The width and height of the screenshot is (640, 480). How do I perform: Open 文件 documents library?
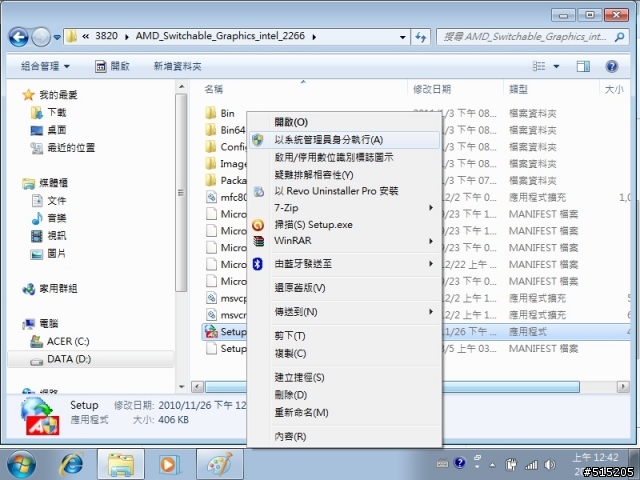[48, 200]
